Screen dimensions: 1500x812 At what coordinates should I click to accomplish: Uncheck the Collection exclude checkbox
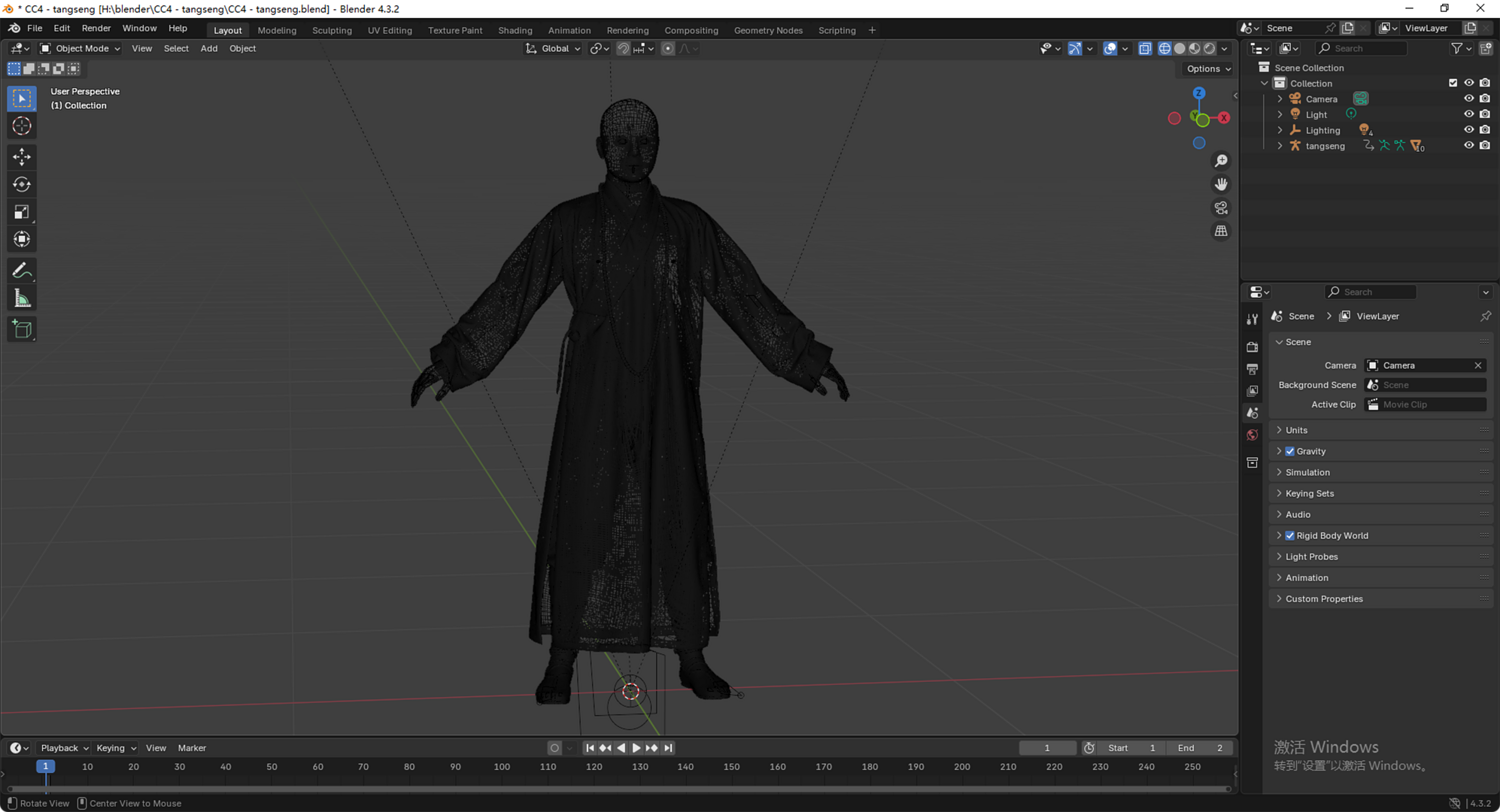click(x=1453, y=83)
